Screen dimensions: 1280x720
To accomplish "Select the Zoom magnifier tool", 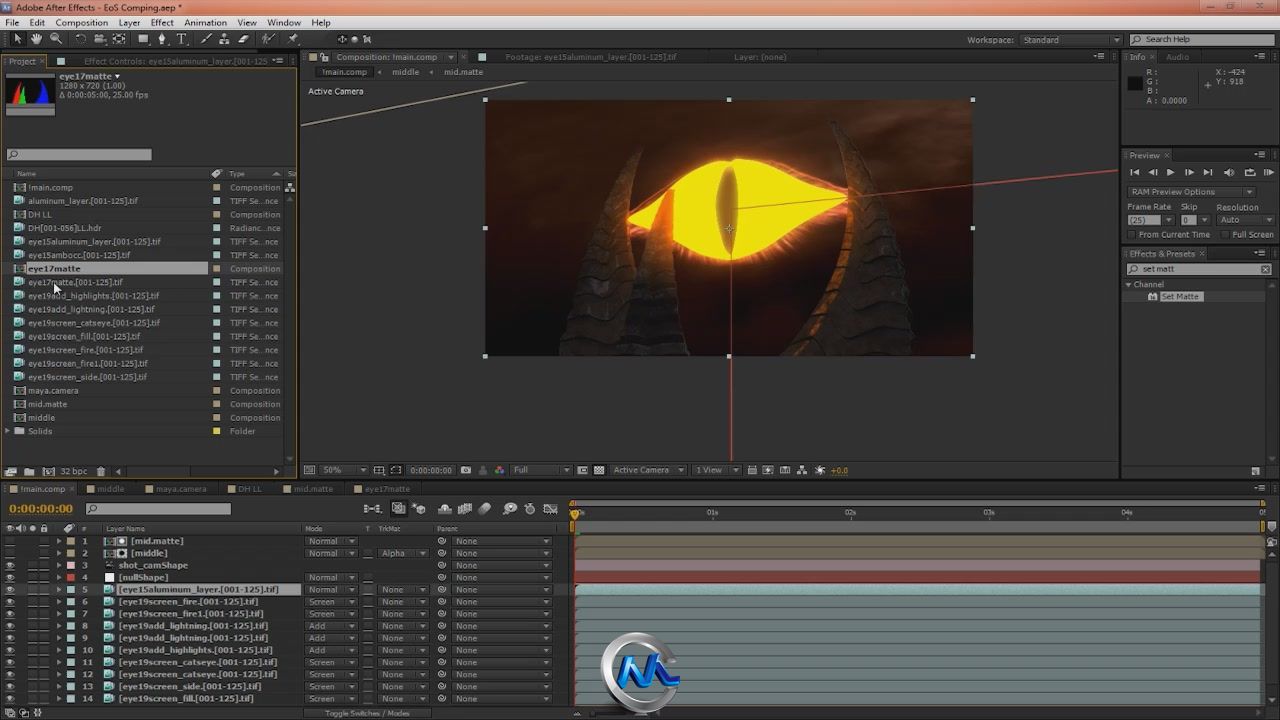I will [56, 39].
